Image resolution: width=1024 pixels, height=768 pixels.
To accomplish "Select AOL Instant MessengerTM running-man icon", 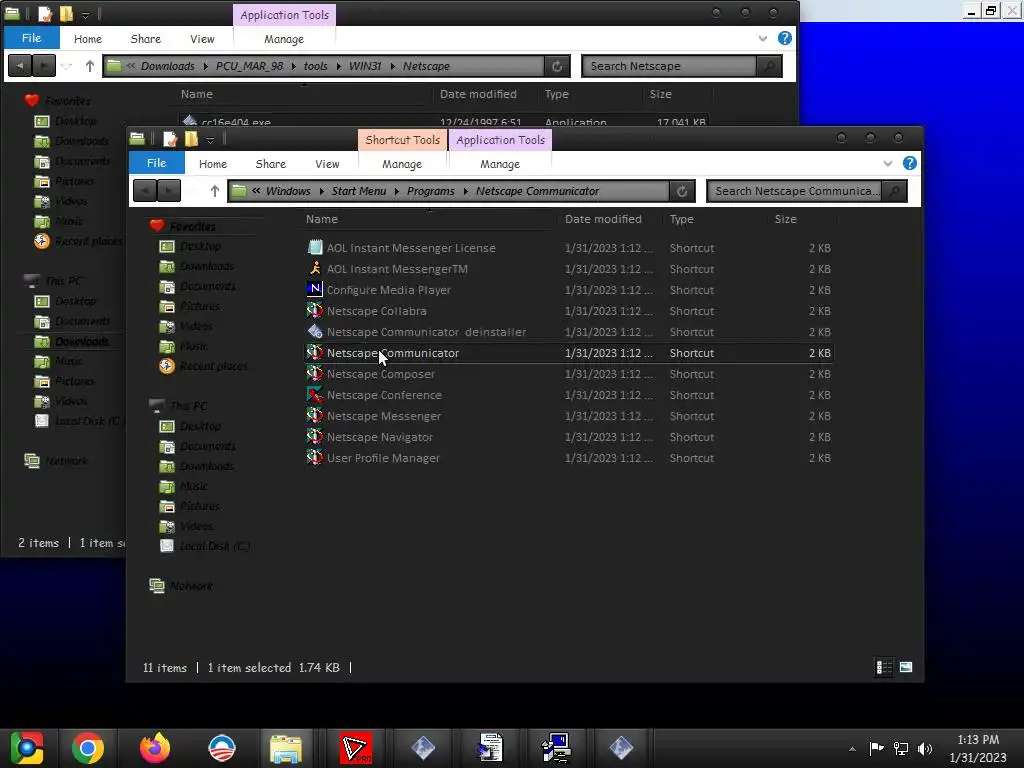I will (x=315, y=268).
